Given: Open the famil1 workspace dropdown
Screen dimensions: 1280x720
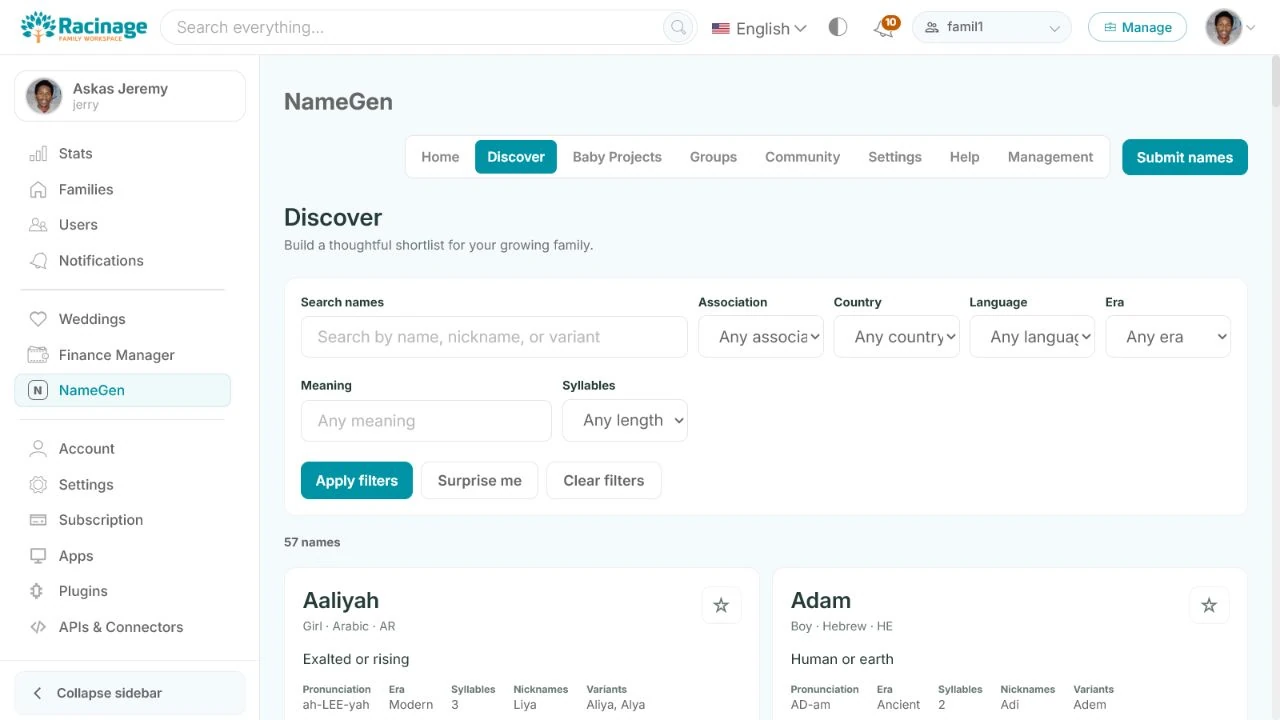Looking at the screenshot, I should pyautogui.click(x=991, y=27).
